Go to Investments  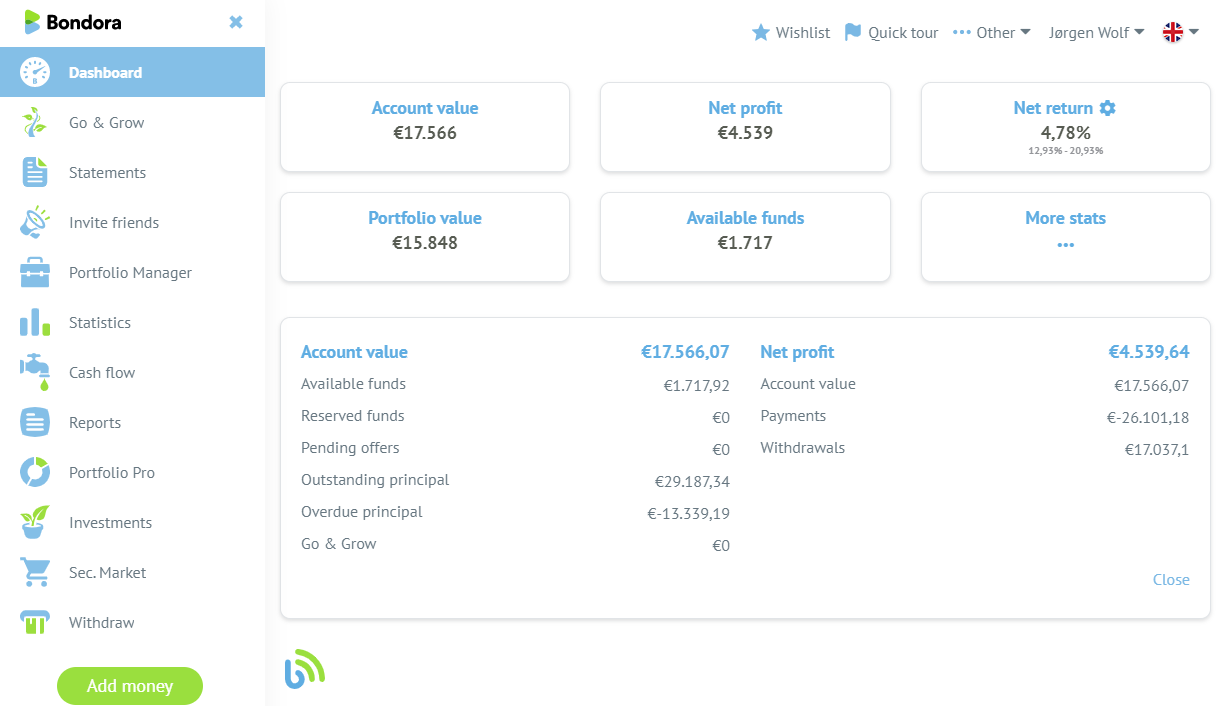coord(132,522)
